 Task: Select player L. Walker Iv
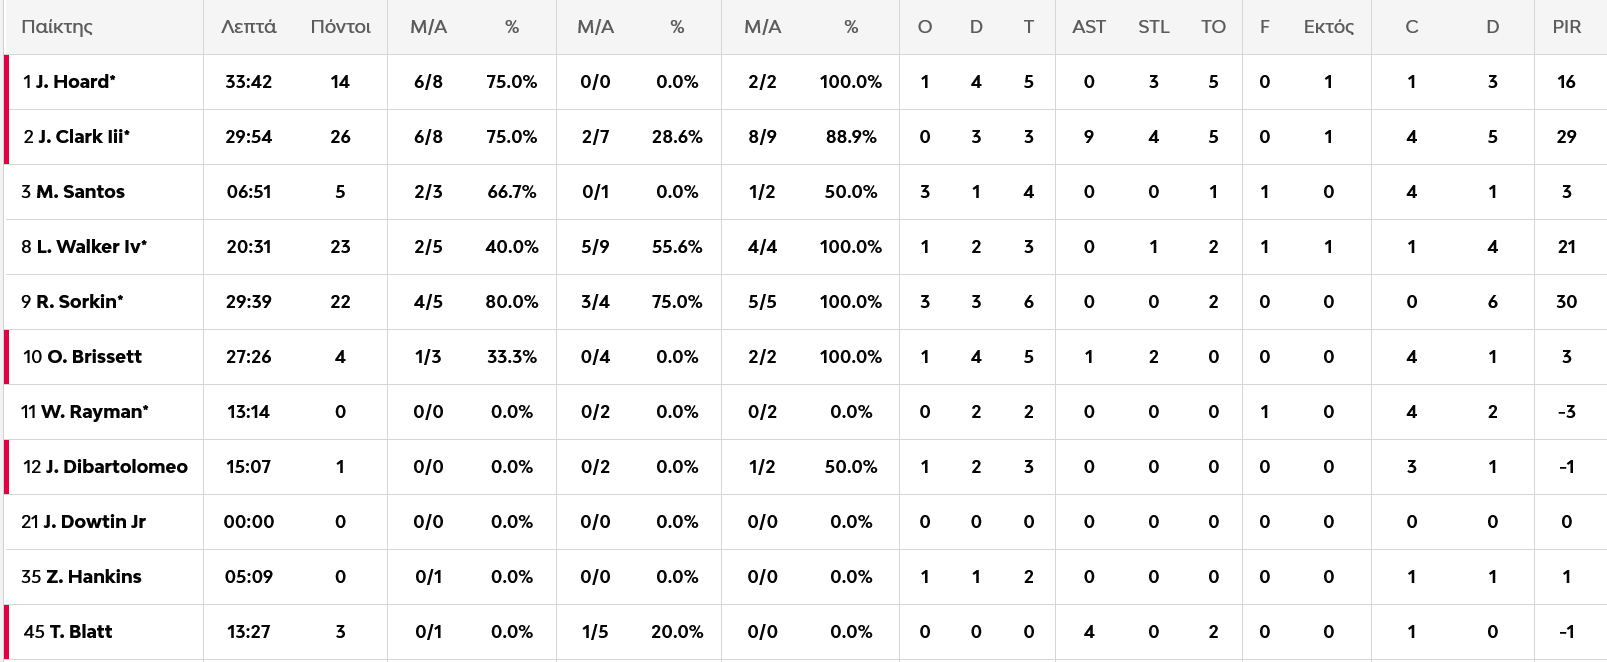click(91, 247)
